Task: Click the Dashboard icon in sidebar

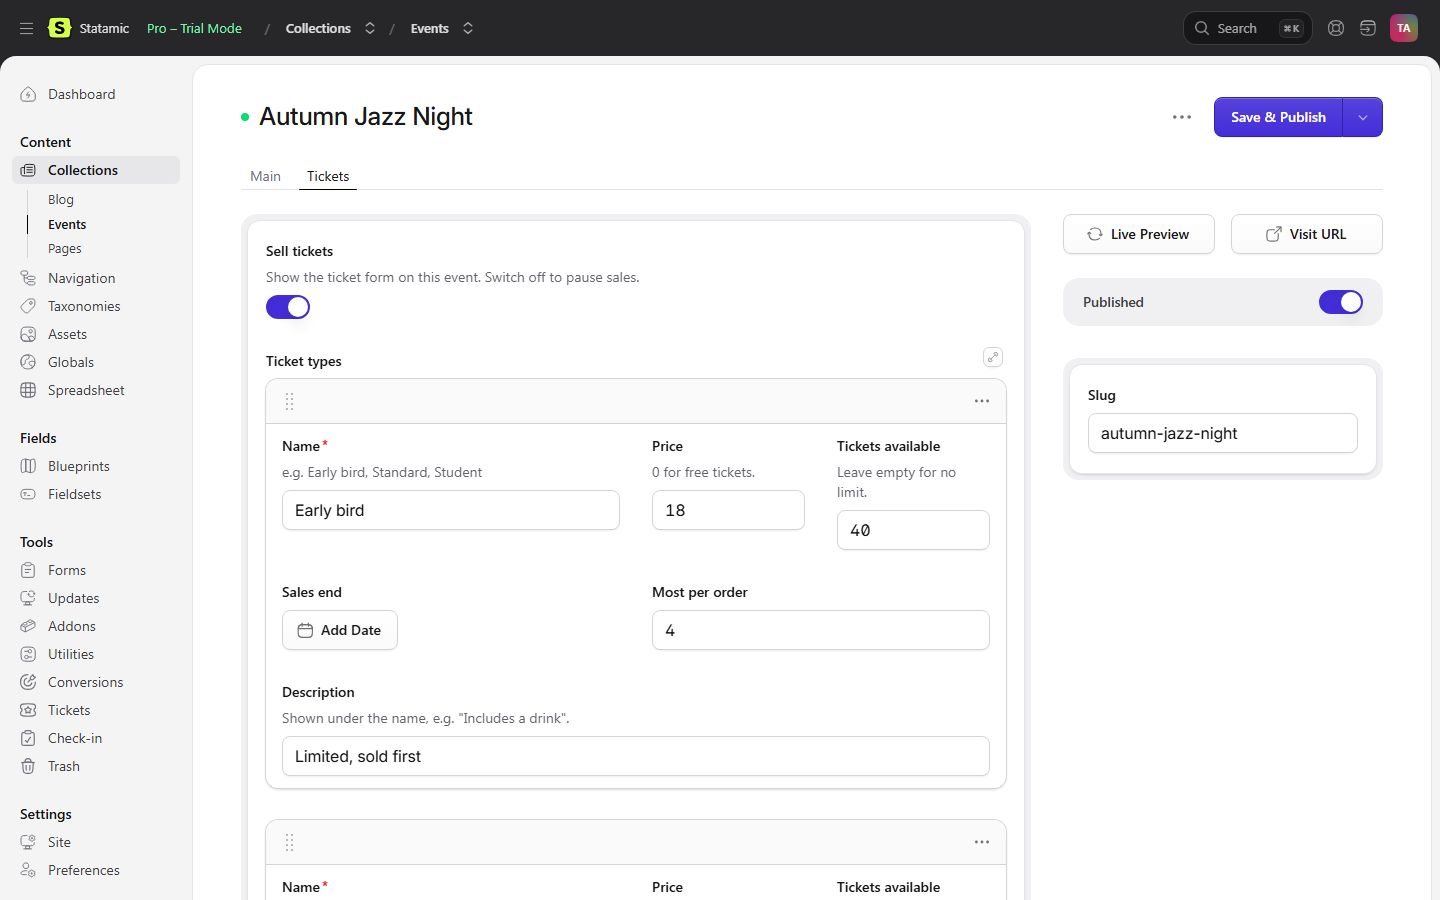Action: tap(28, 94)
